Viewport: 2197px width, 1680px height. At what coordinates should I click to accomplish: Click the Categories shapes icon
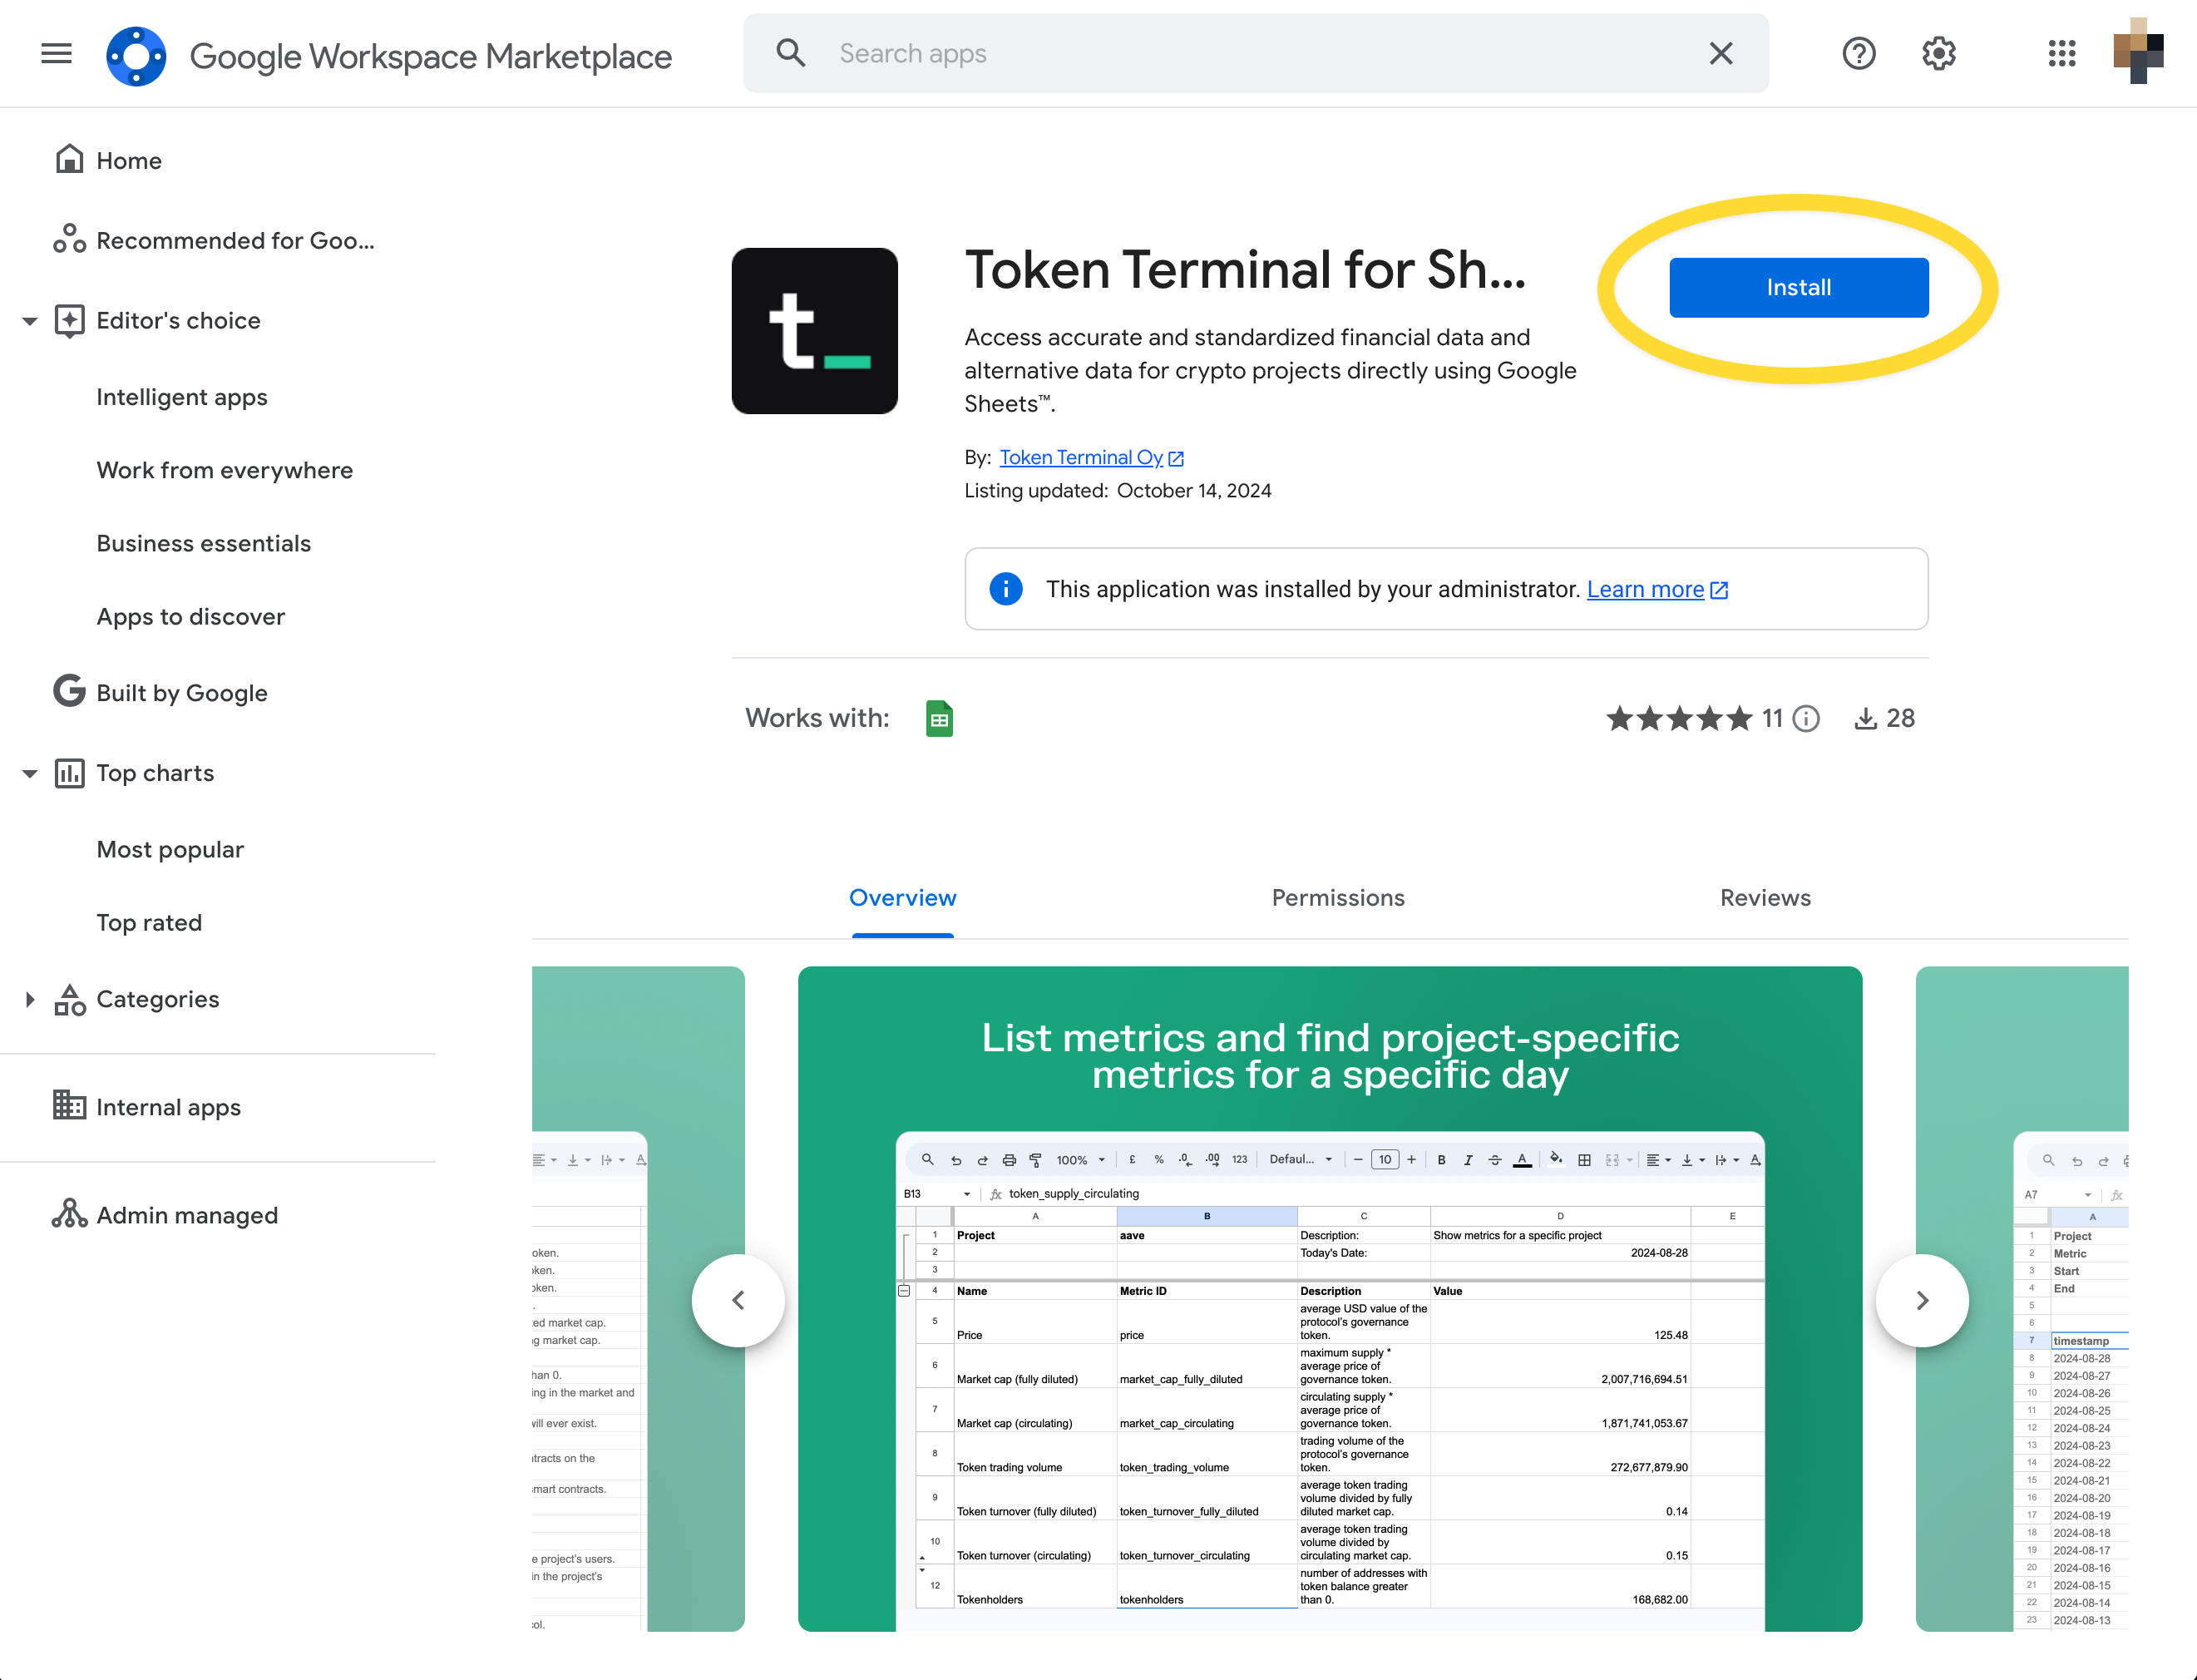click(69, 999)
